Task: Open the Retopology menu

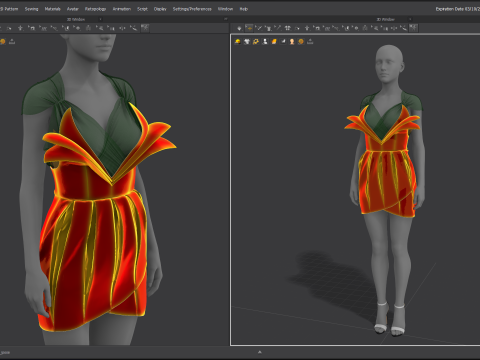Action: pyautogui.click(x=95, y=9)
